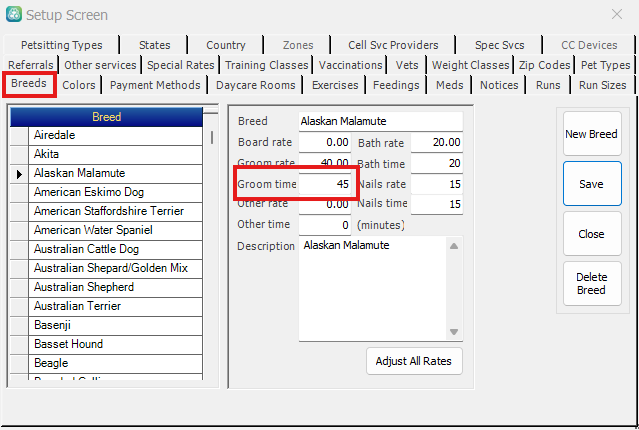The height and width of the screenshot is (430, 639).
Task: Open the Special Rates tab
Action: pyautogui.click(x=181, y=65)
